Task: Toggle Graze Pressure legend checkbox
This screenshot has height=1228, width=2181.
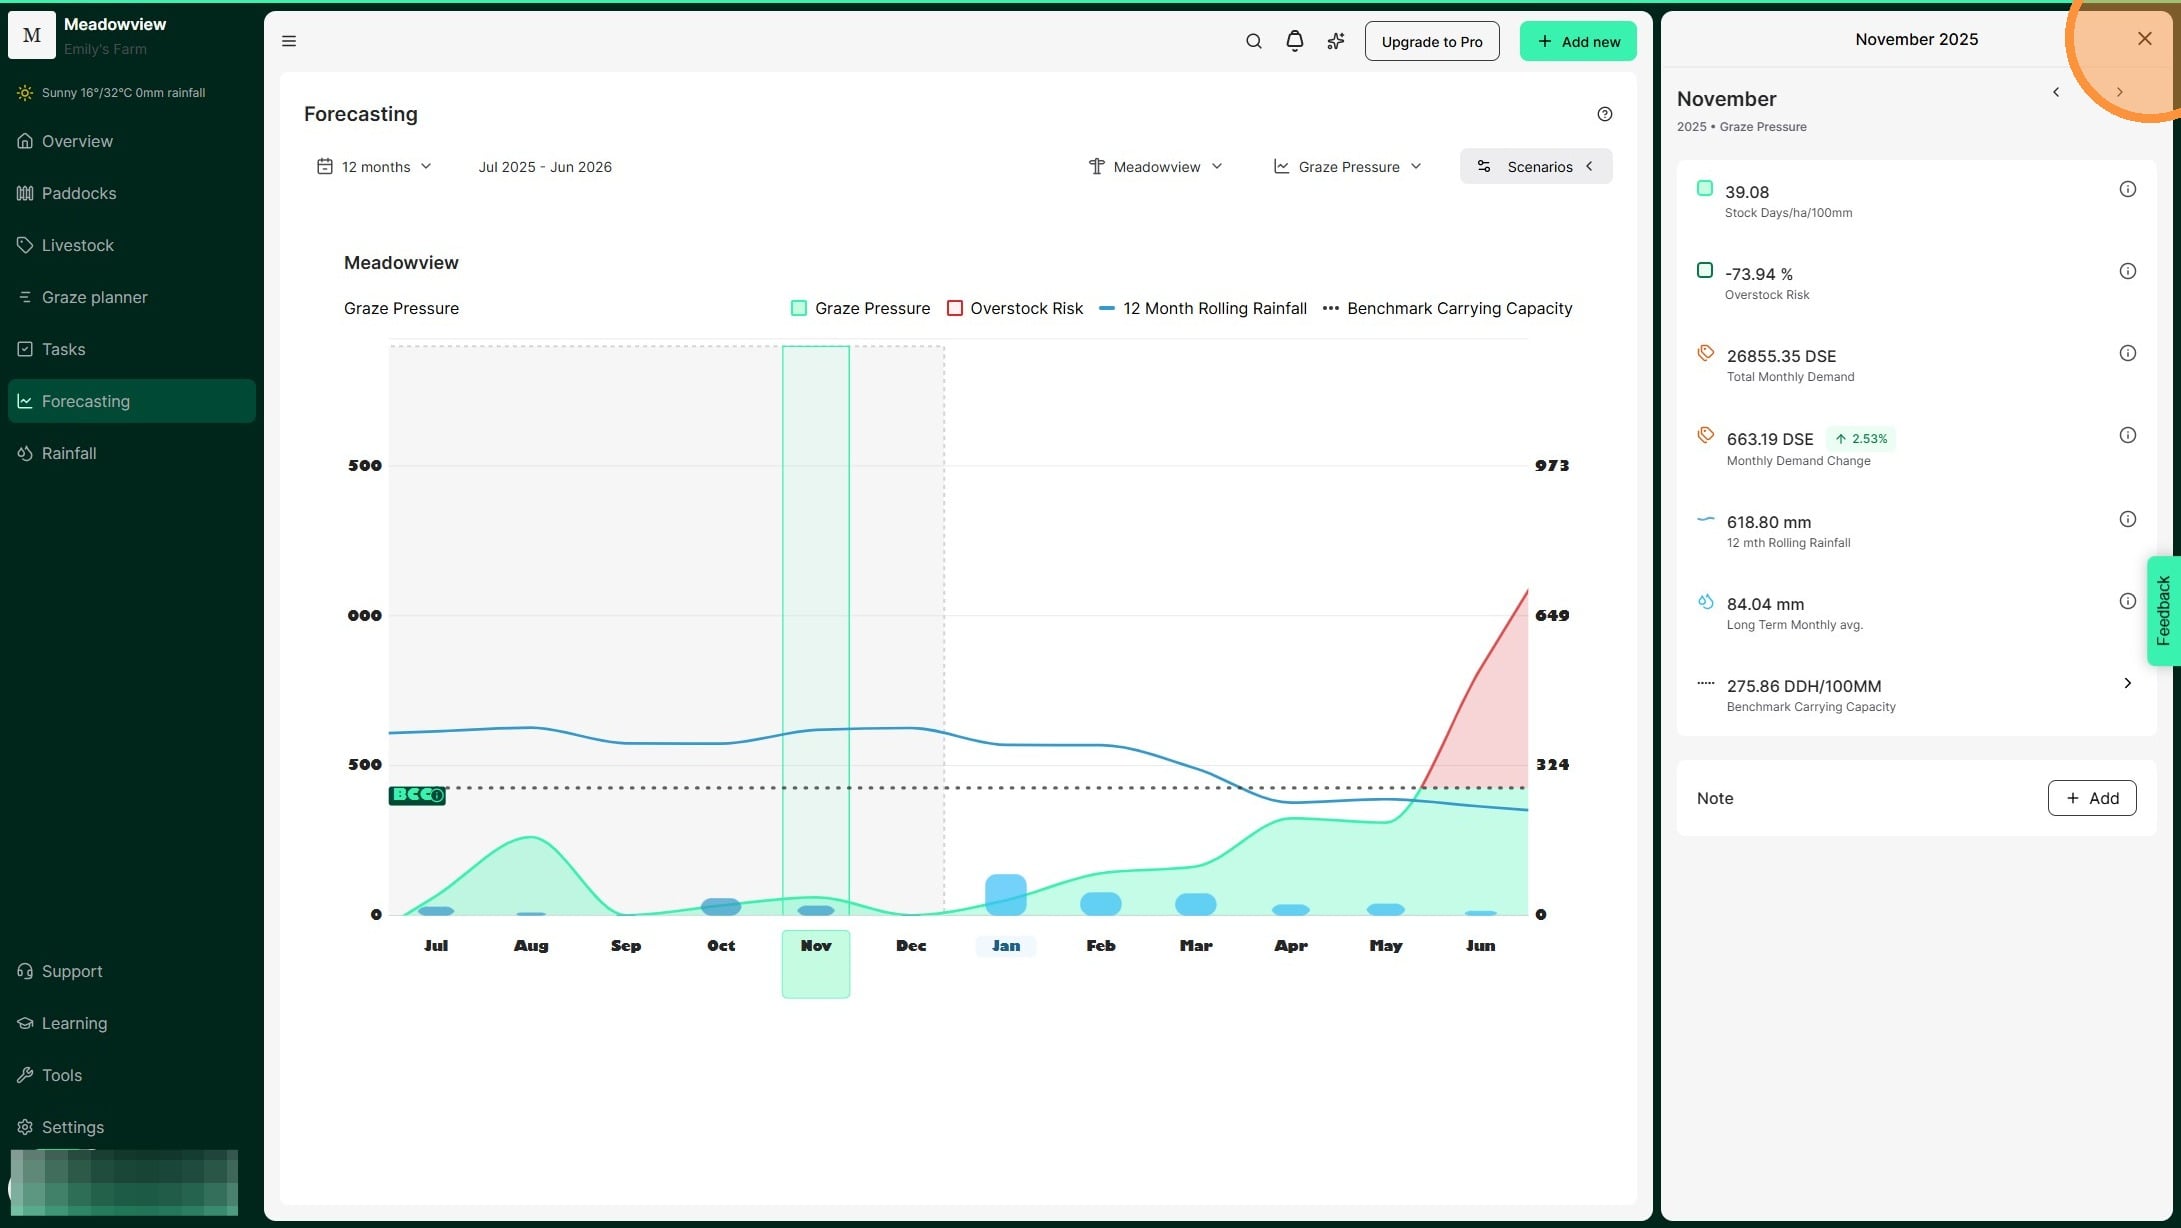Action: pyautogui.click(x=799, y=308)
